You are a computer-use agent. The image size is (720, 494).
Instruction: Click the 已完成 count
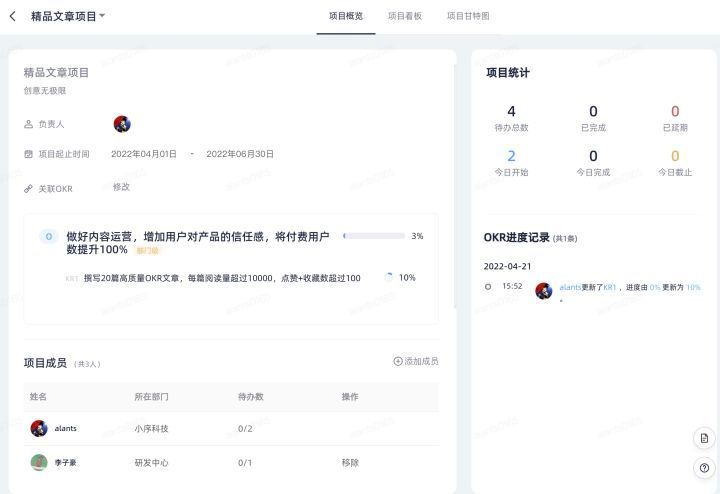click(x=593, y=112)
